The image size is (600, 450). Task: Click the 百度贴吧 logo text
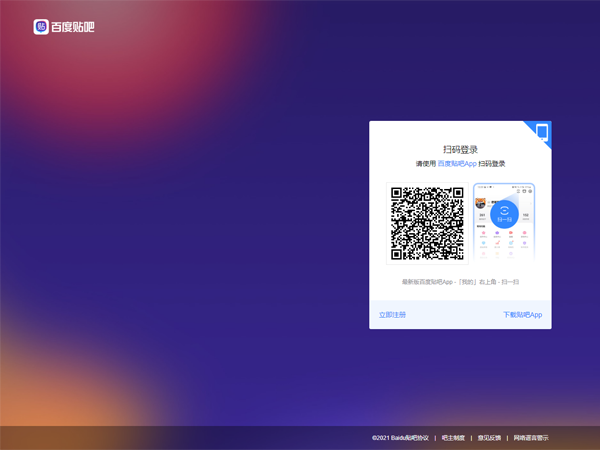click(73, 27)
